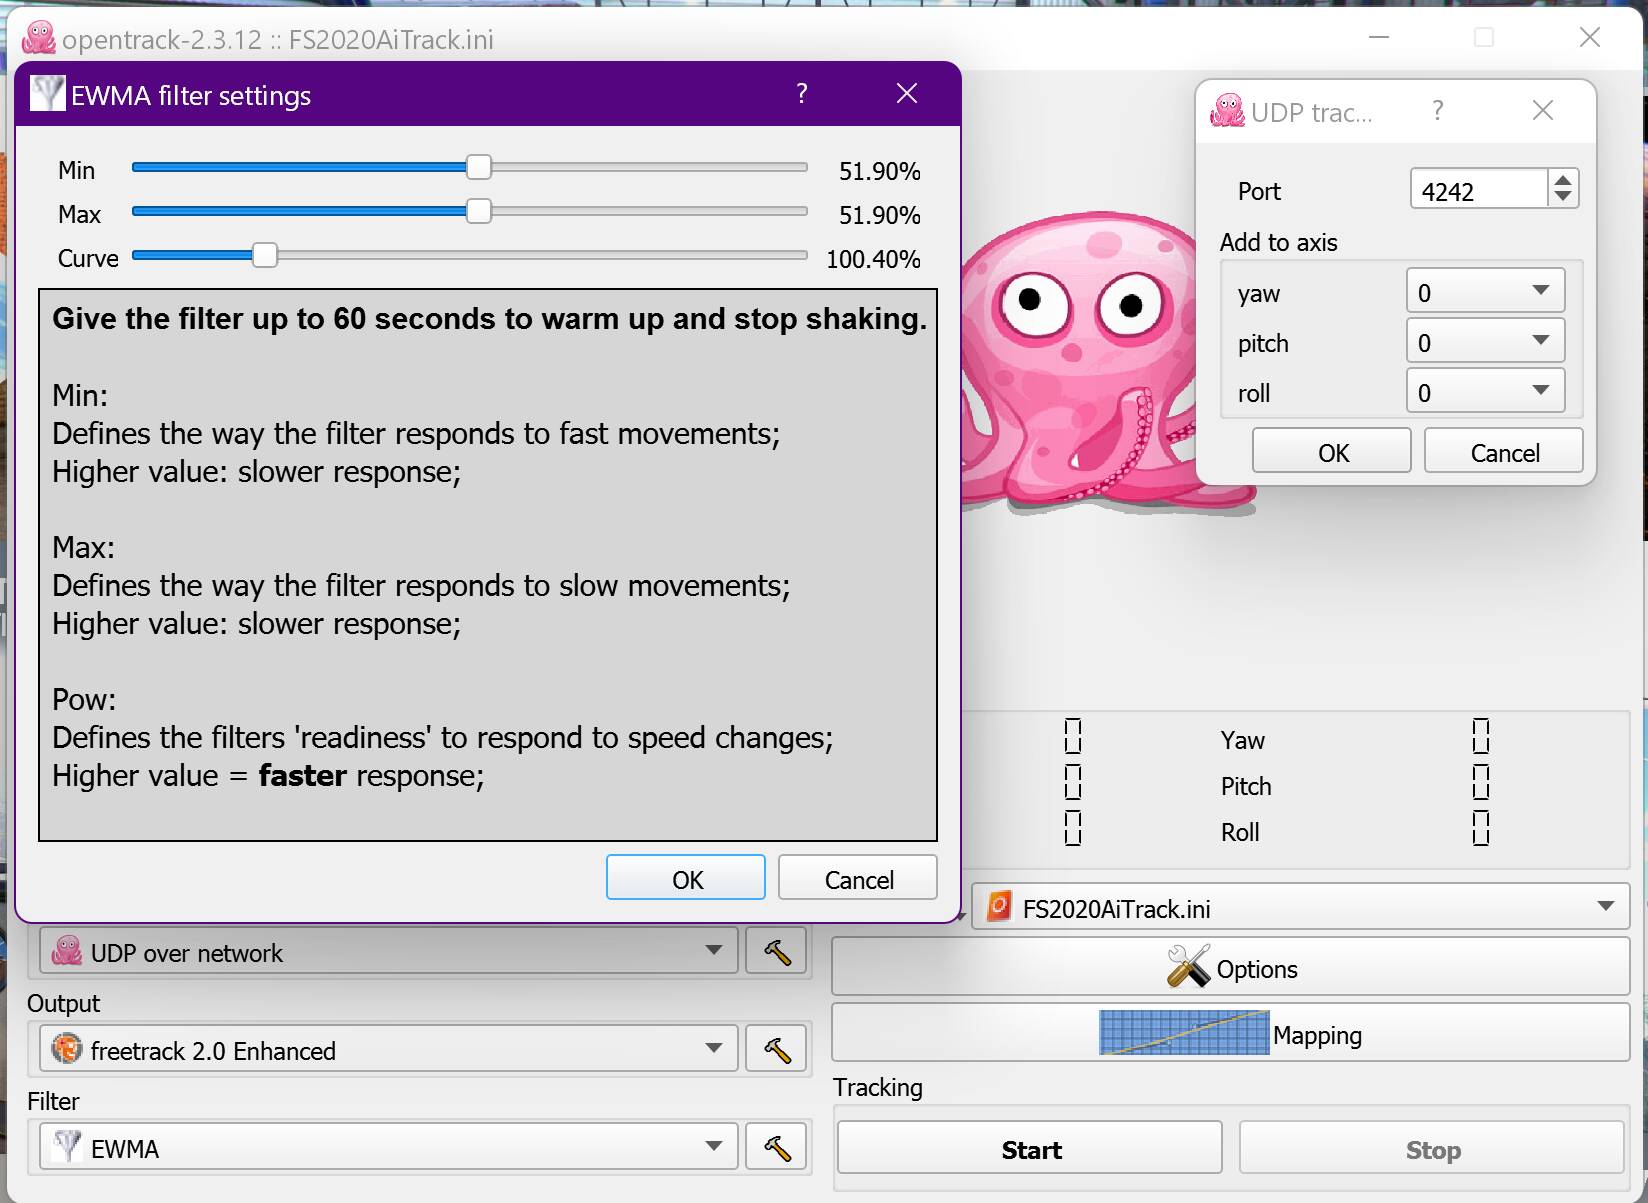Open the Options tools button
The image size is (1648, 1203).
1230,967
